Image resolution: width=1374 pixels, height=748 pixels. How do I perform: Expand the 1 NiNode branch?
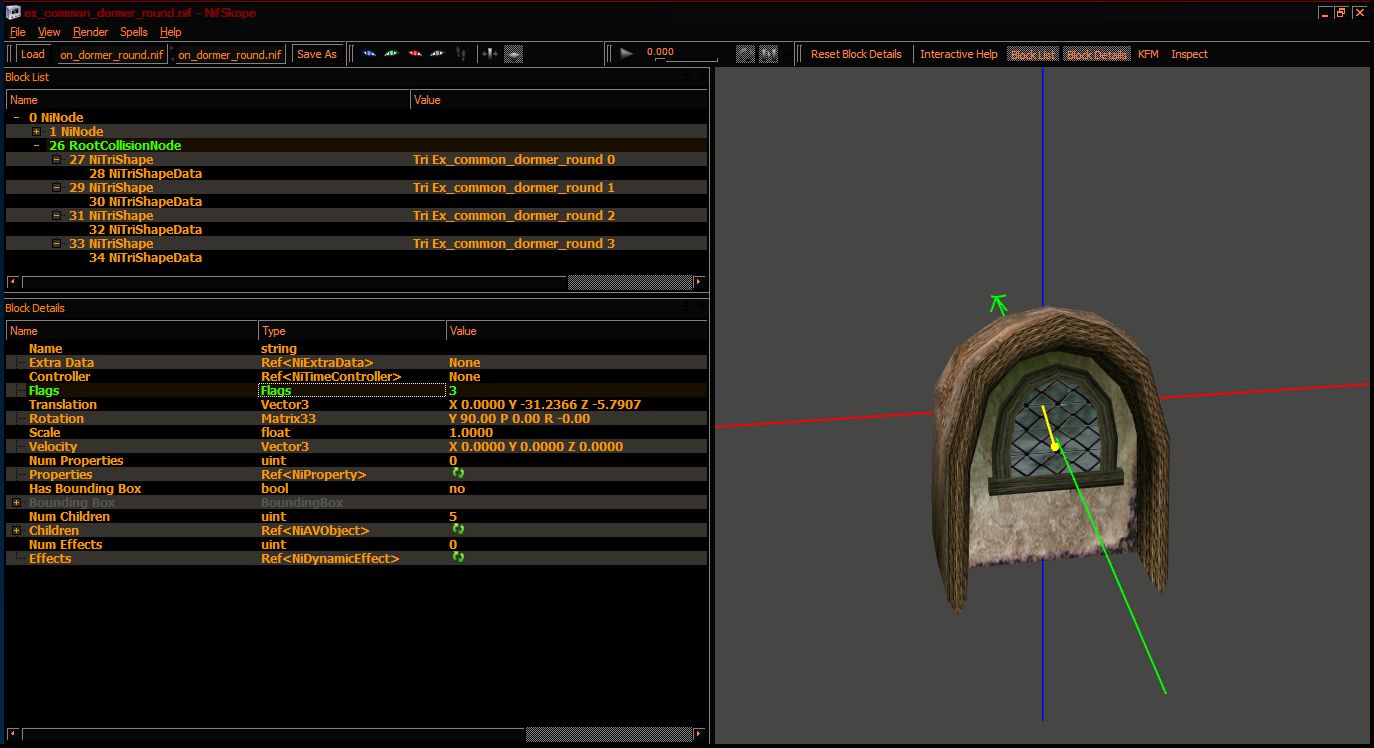tap(37, 132)
